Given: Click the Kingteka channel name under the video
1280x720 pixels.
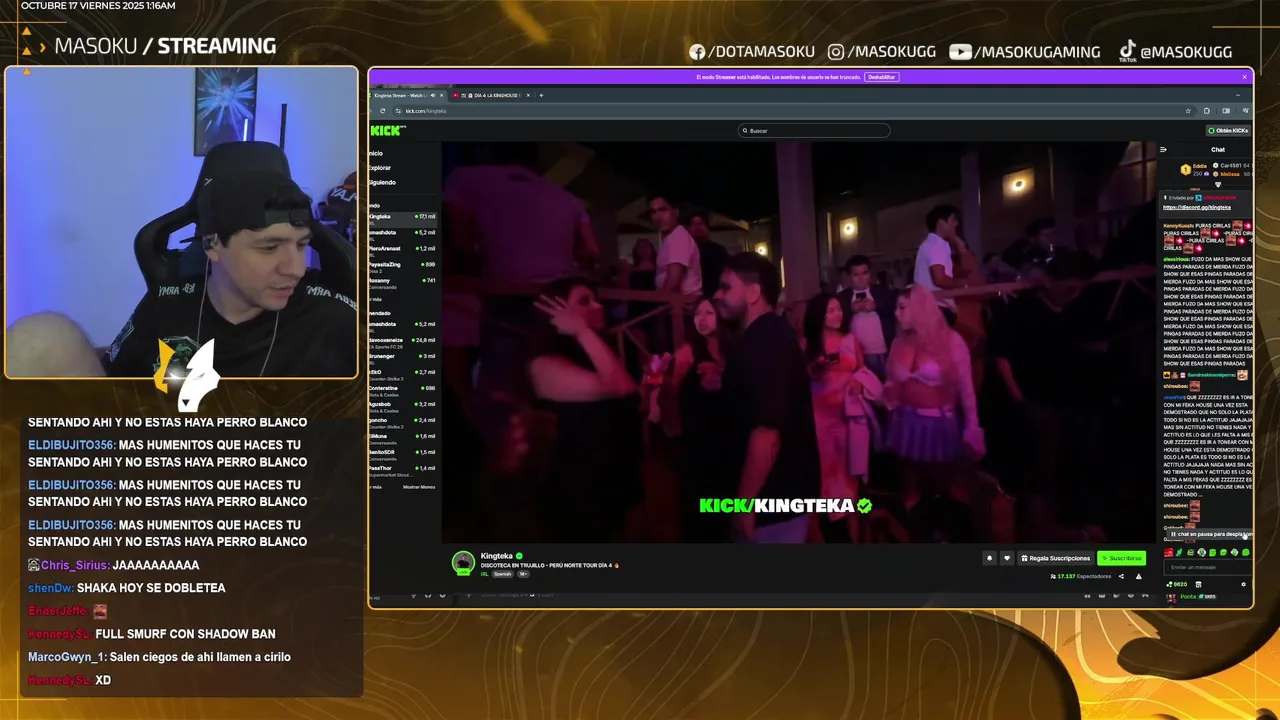Looking at the screenshot, I should [497, 556].
